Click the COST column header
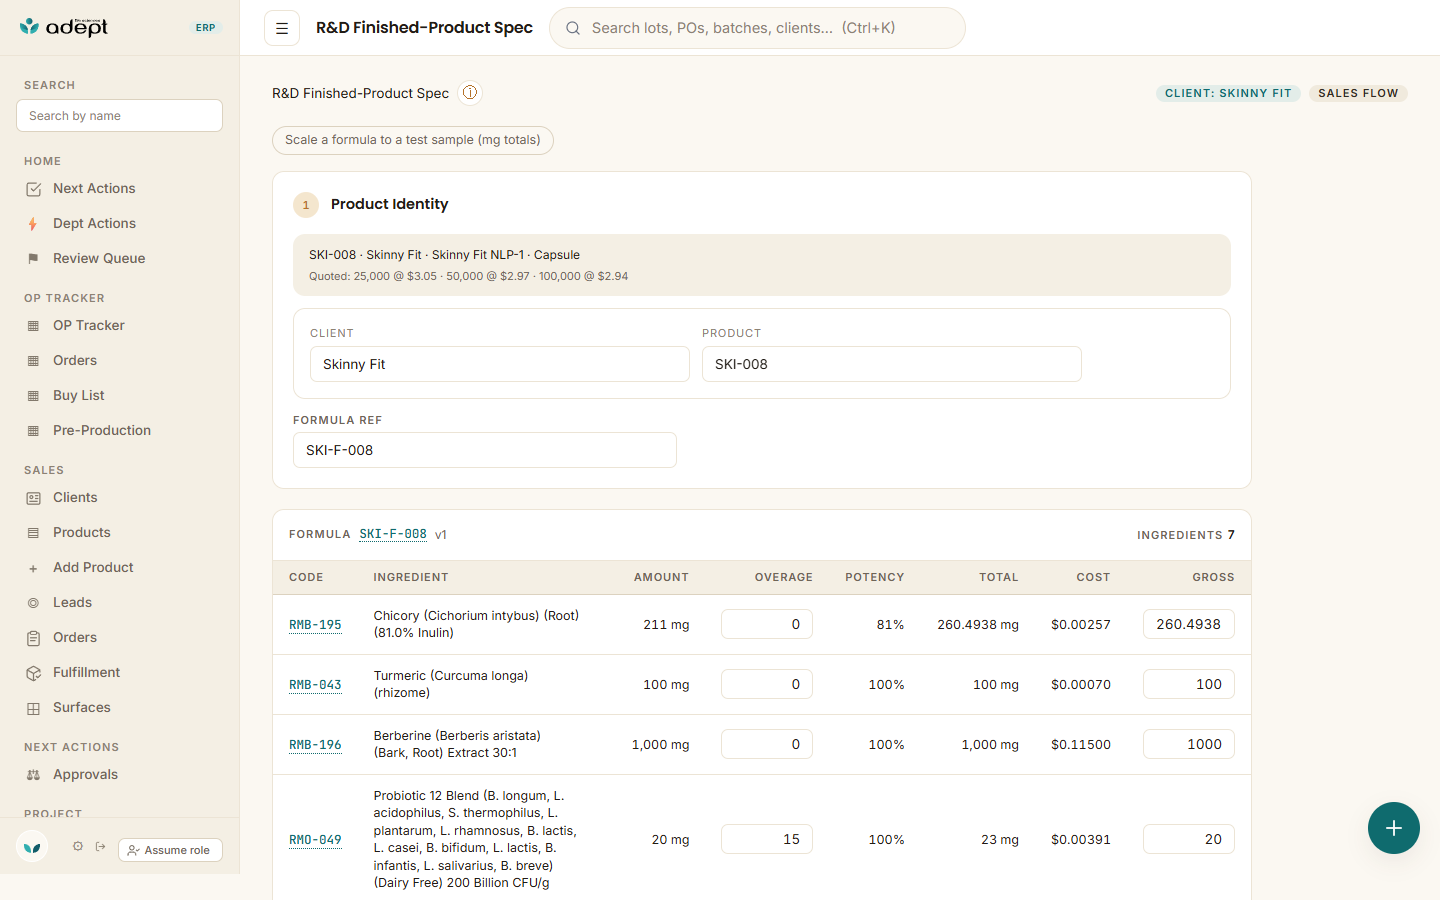This screenshot has height=900, width=1440. coord(1093,577)
